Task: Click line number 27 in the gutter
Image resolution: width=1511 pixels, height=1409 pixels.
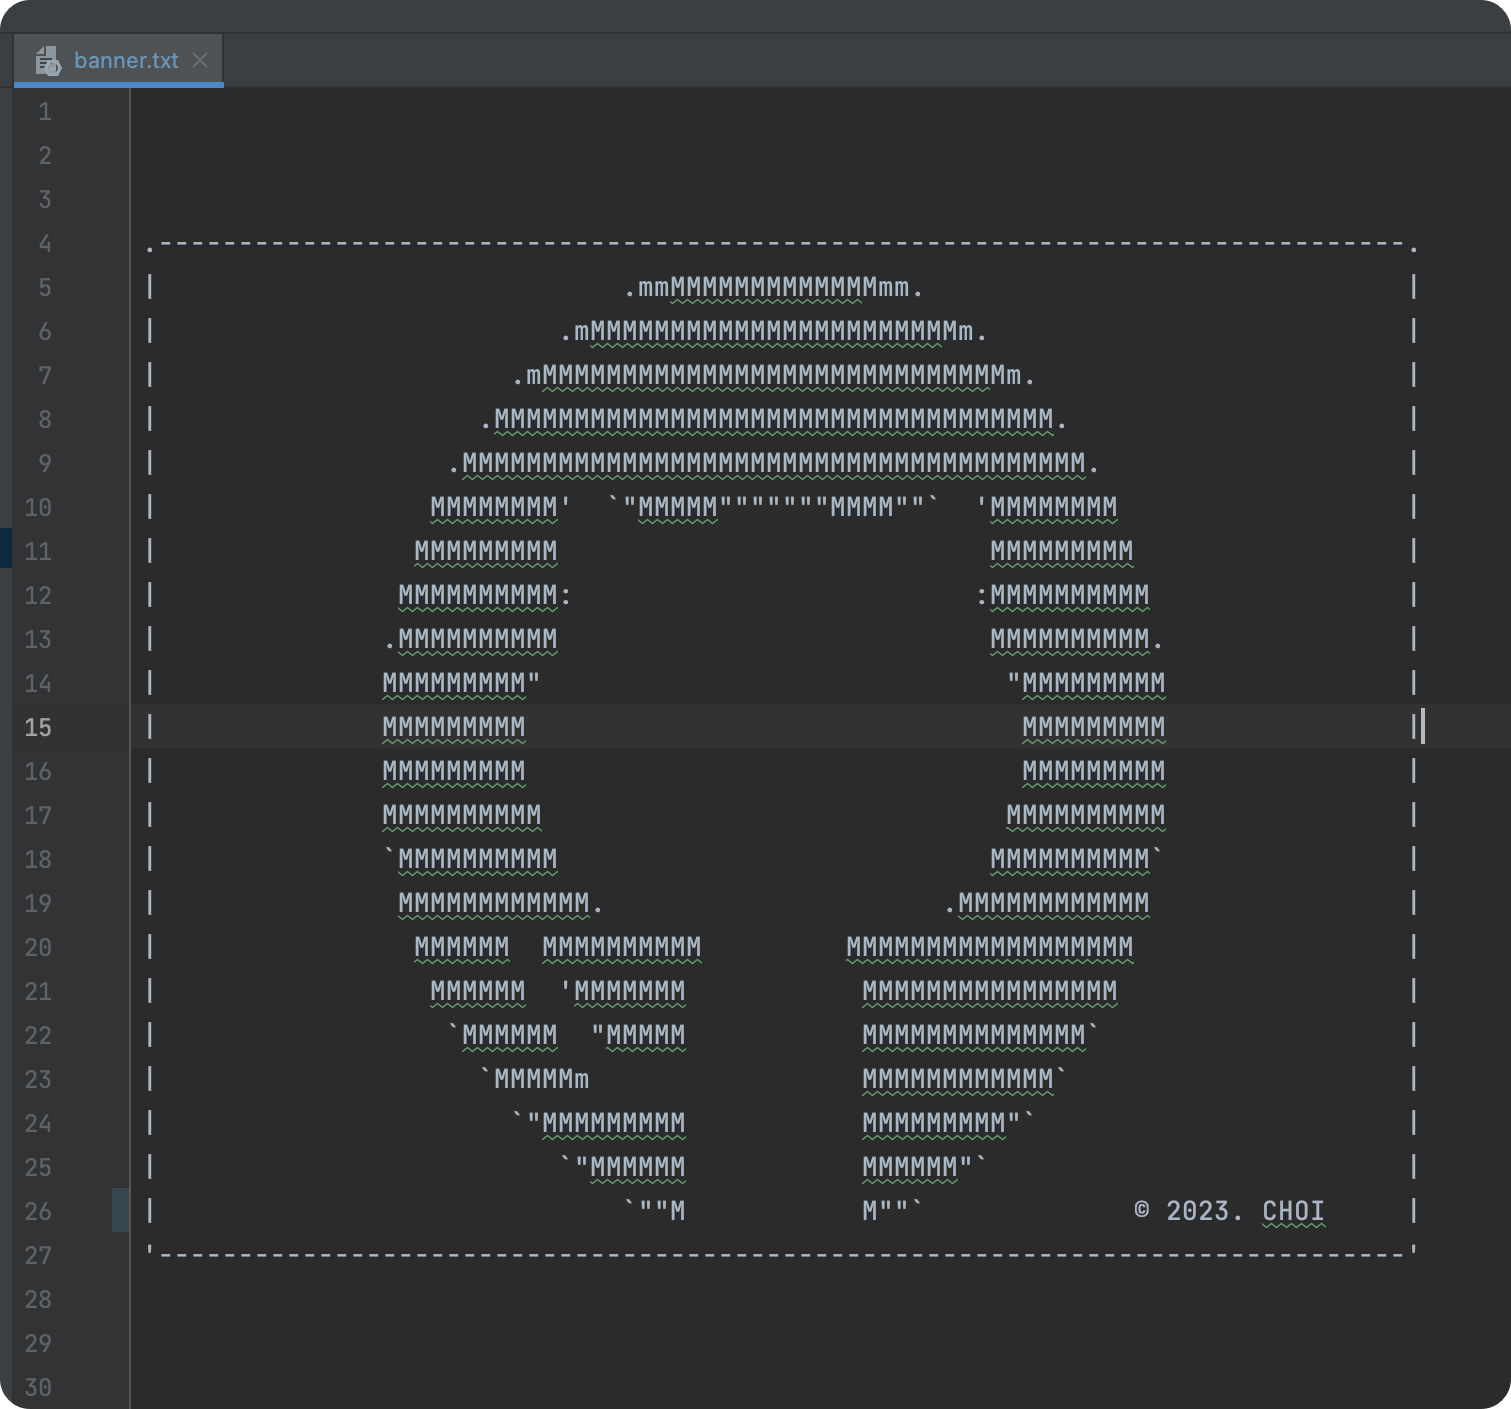Action: 38,1255
